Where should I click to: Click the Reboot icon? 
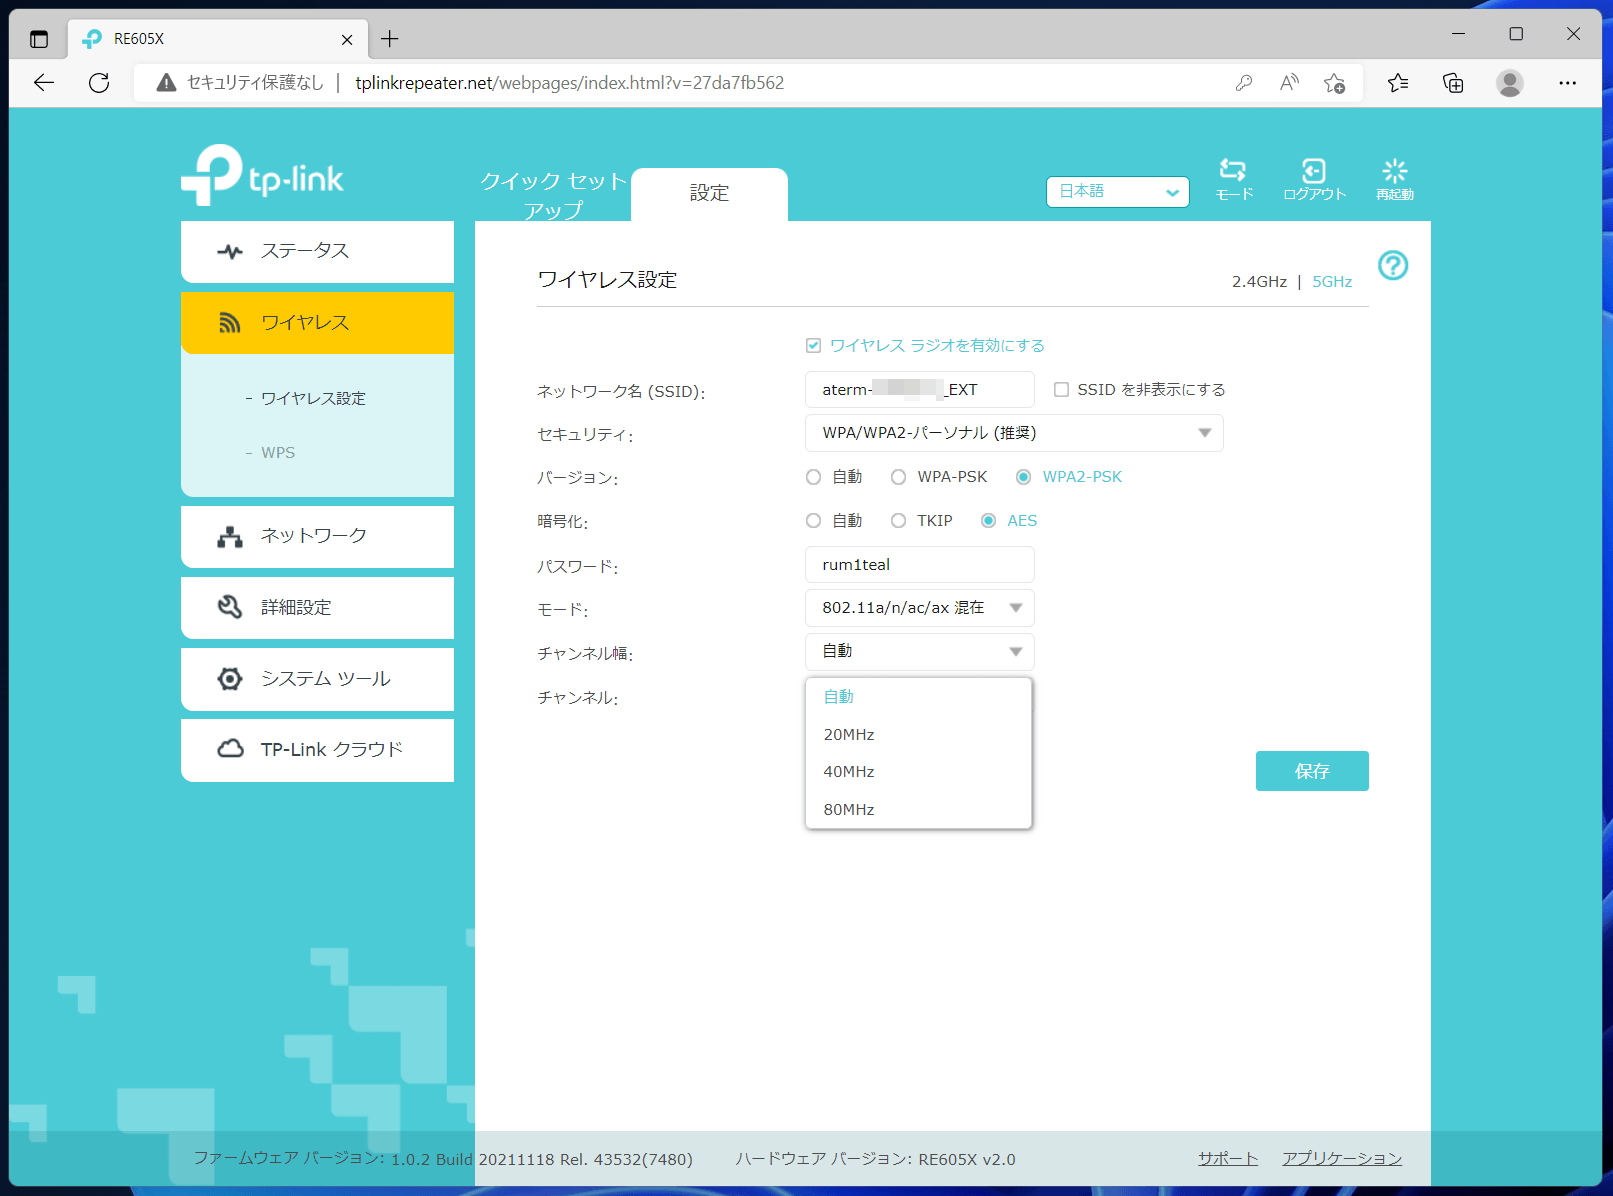tap(1394, 170)
